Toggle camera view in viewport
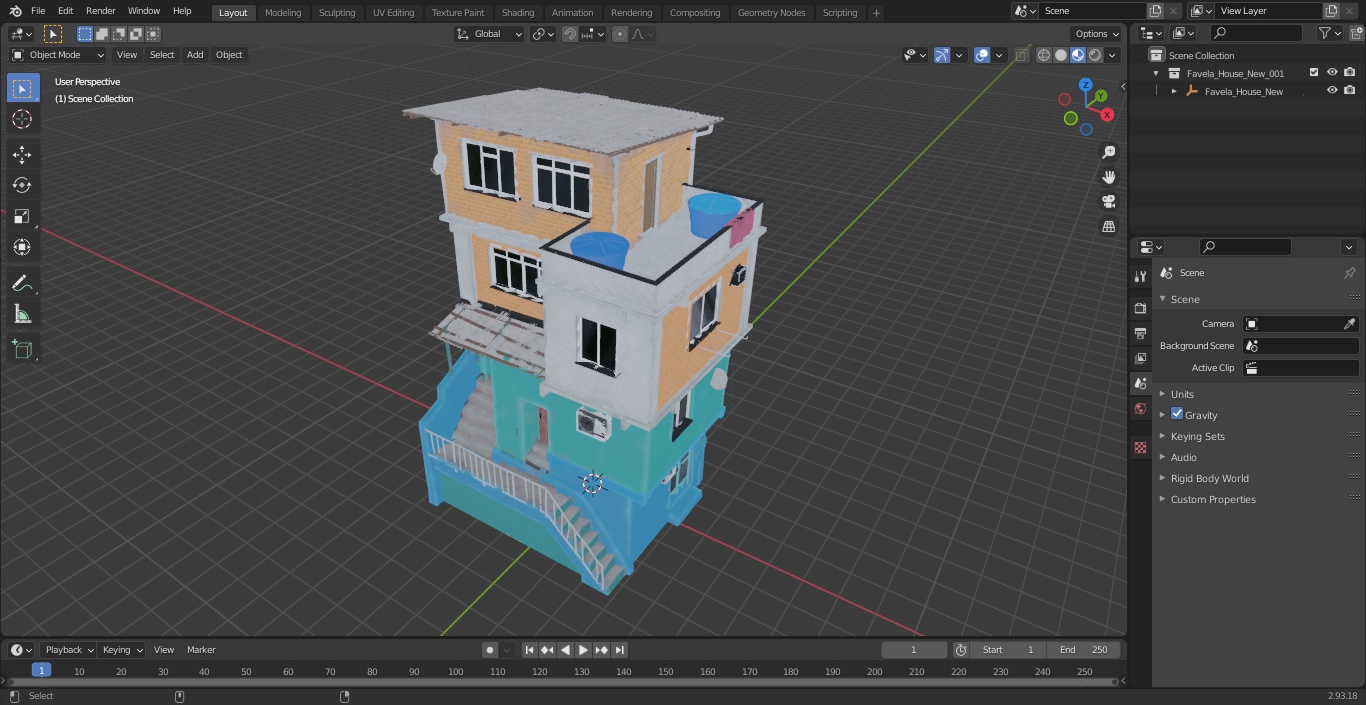The height and width of the screenshot is (705, 1366). [x=1108, y=202]
